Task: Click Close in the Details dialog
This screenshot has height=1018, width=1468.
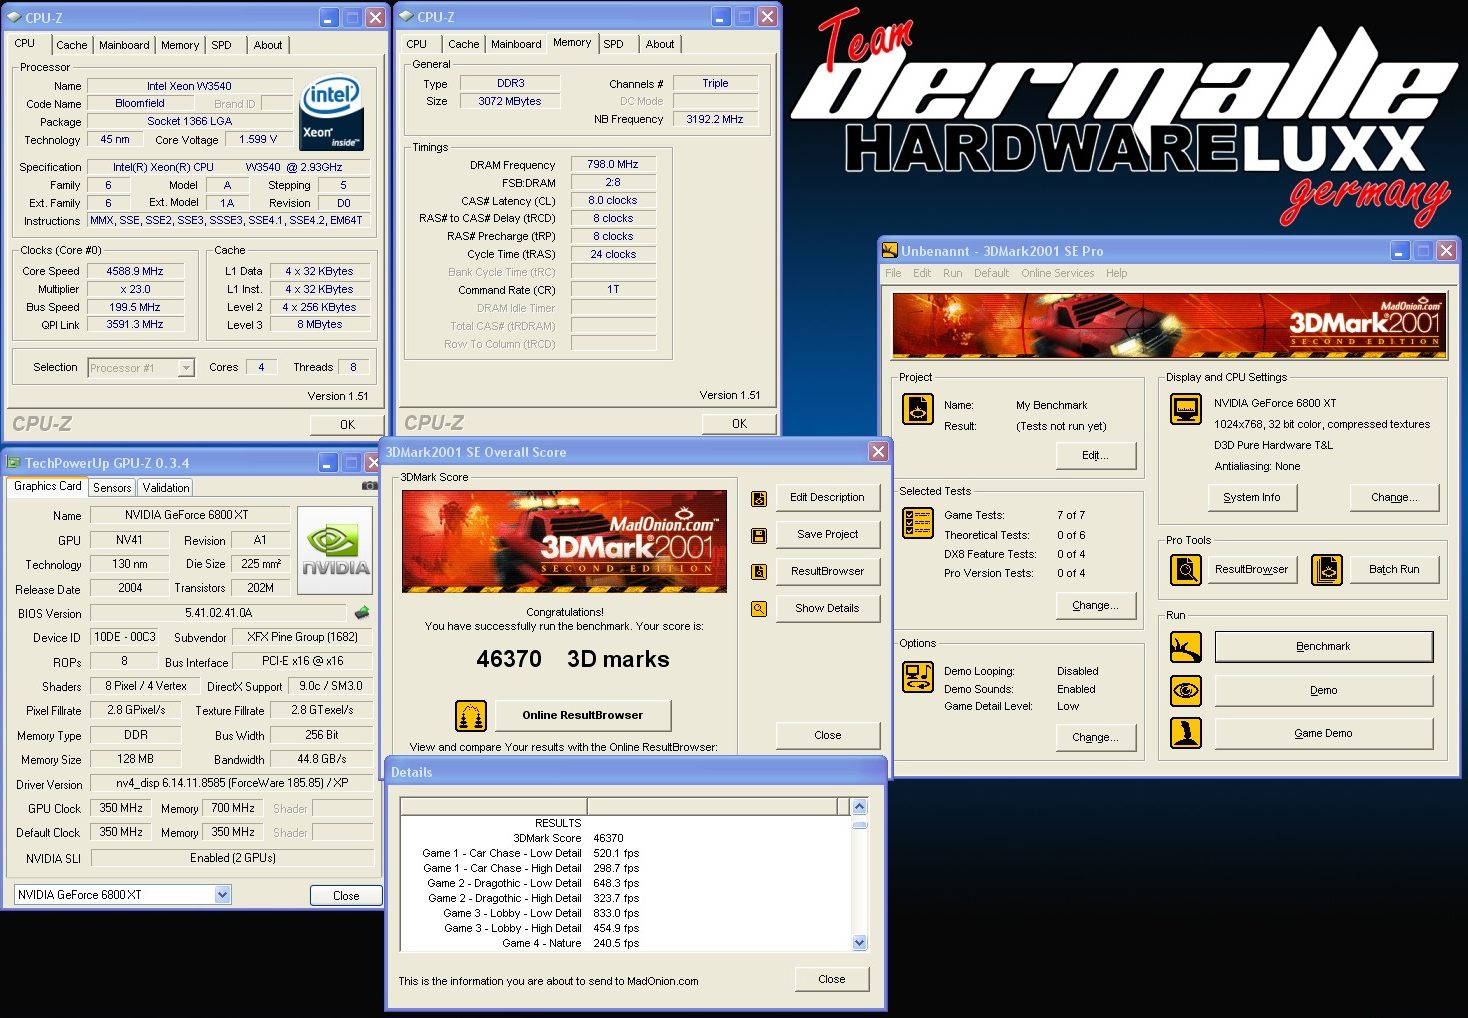Action: (832, 979)
